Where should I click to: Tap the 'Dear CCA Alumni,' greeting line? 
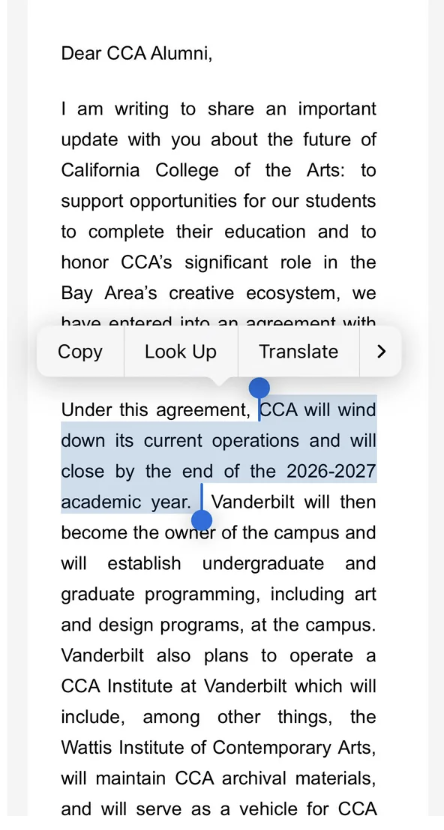pos(137,53)
